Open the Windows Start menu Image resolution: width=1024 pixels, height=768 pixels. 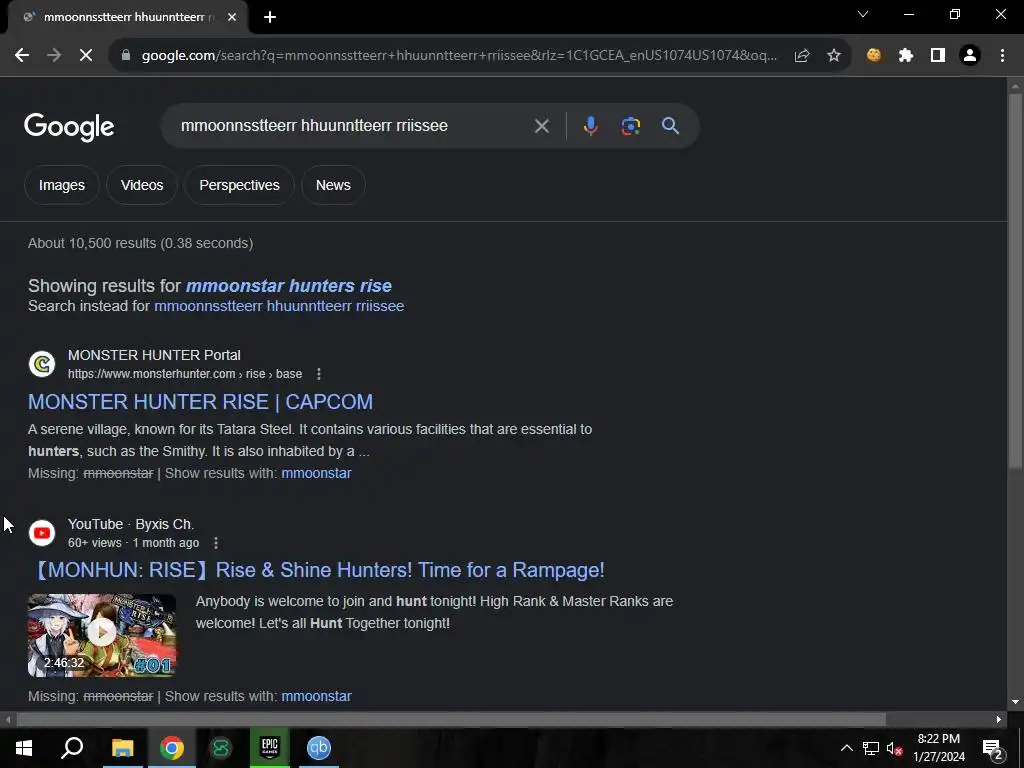[24, 748]
